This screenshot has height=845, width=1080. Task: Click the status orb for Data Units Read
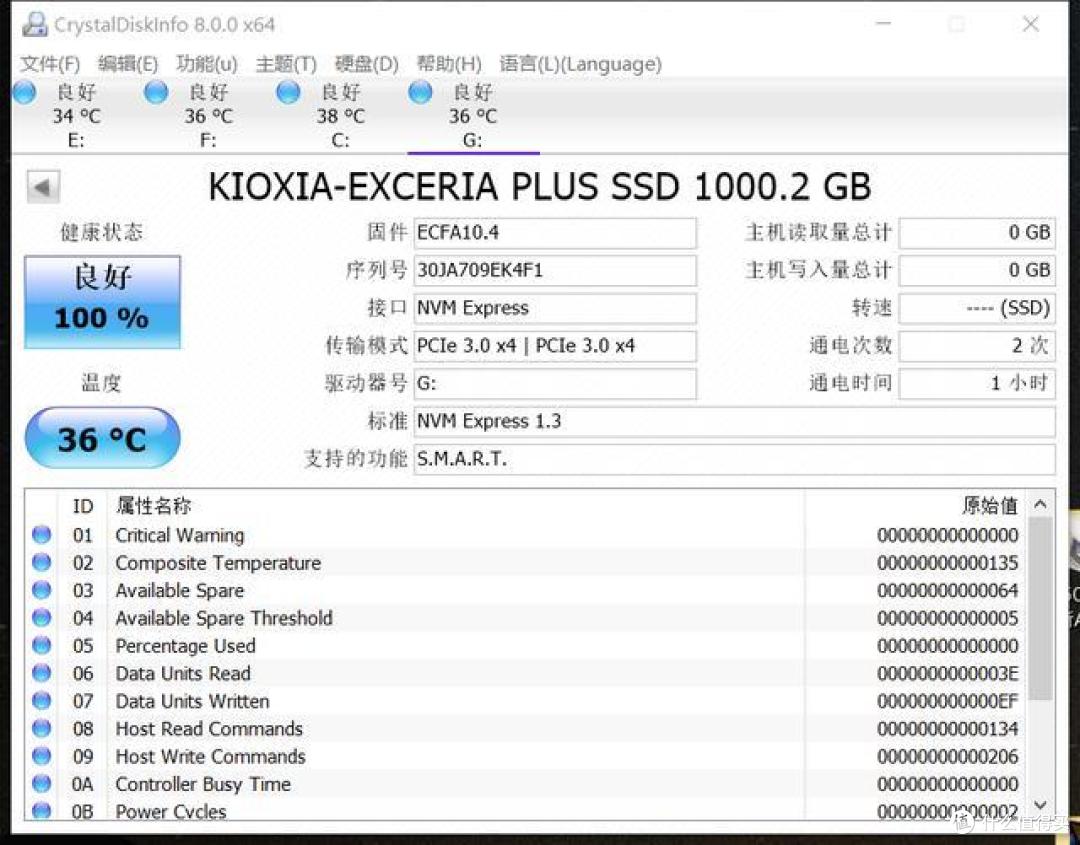[42, 673]
